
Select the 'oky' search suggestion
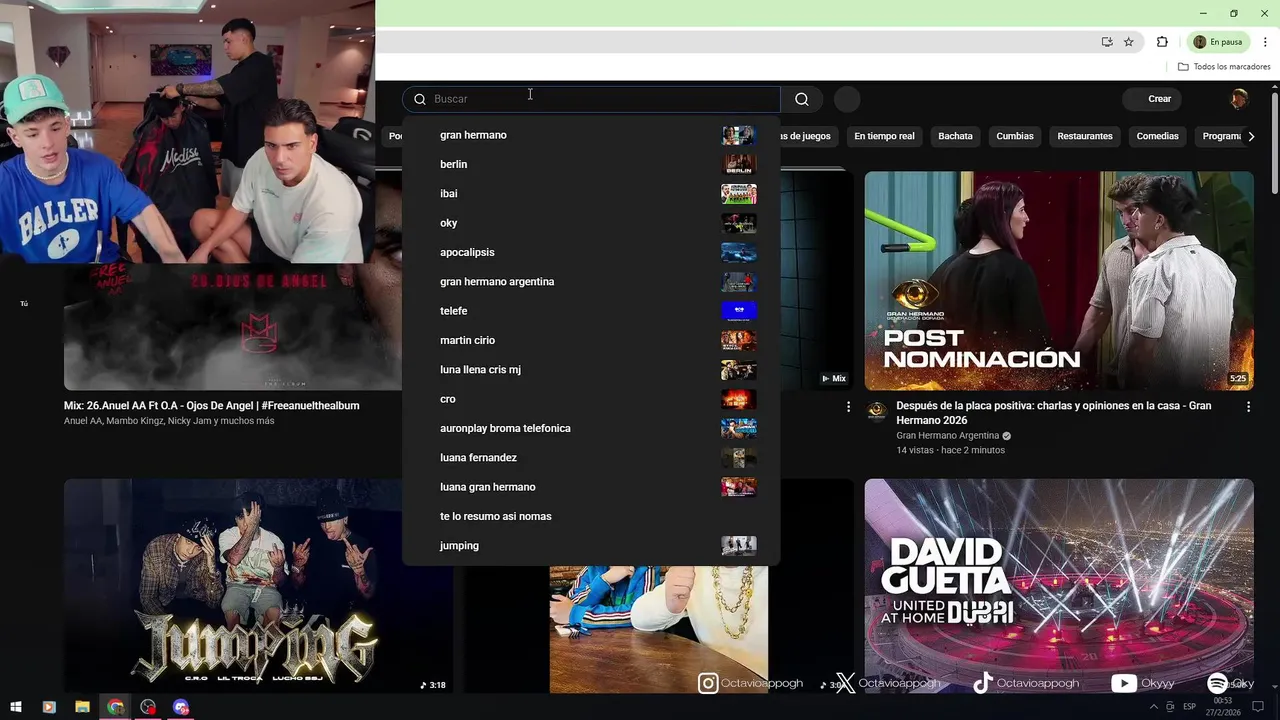[x=591, y=223]
